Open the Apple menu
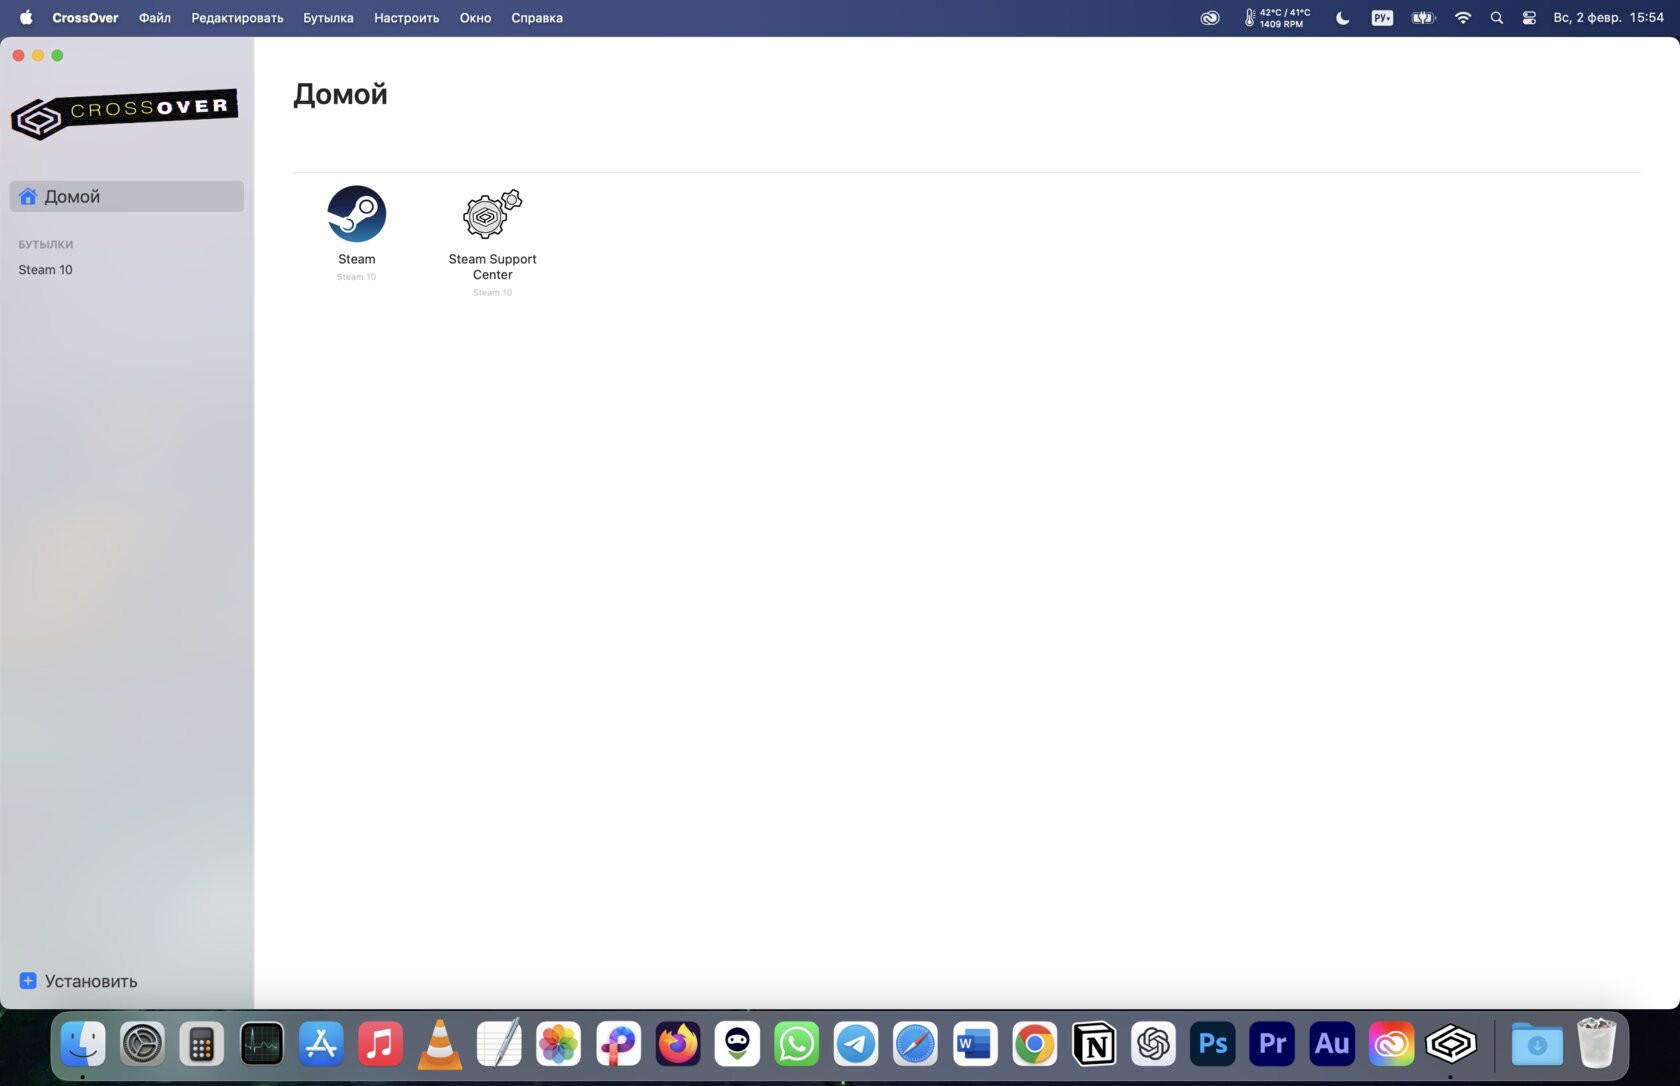Screen dimensions: 1680x1086 coord(26,18)
